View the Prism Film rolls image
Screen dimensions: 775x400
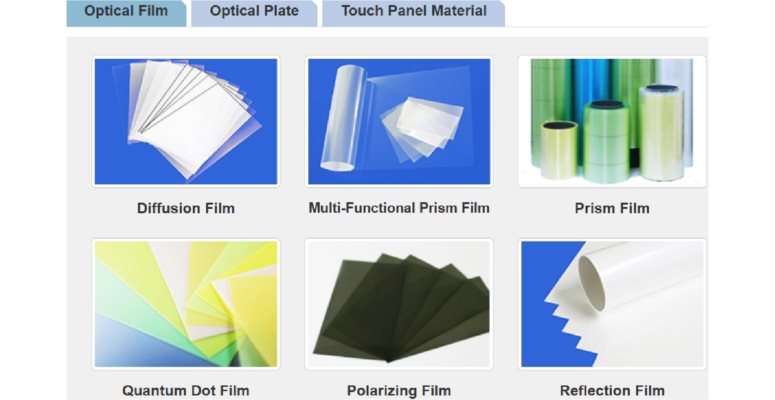point(612,122)
